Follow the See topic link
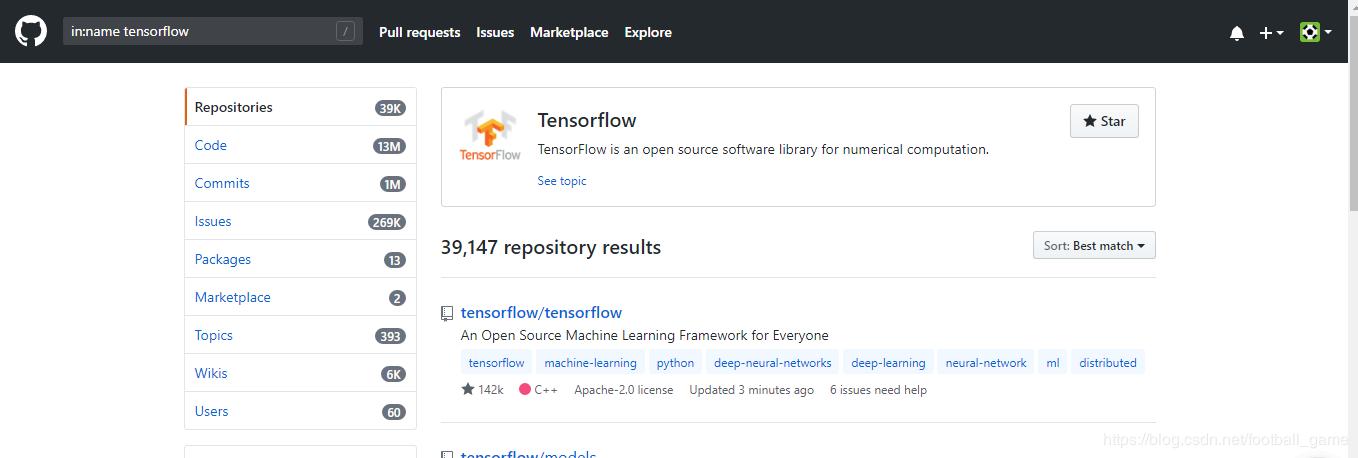Viewport: 1358px width, 458px height. [x=562, y=181]
